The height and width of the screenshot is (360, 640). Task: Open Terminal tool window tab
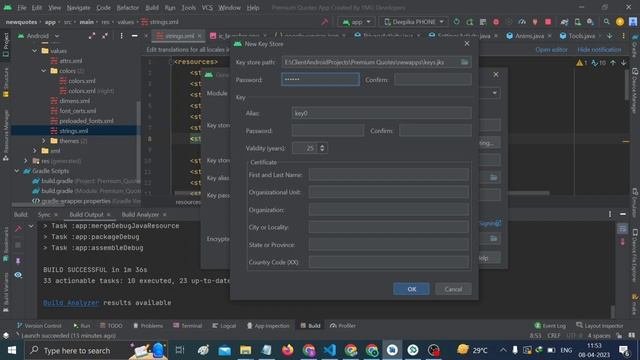click(187, 326)
